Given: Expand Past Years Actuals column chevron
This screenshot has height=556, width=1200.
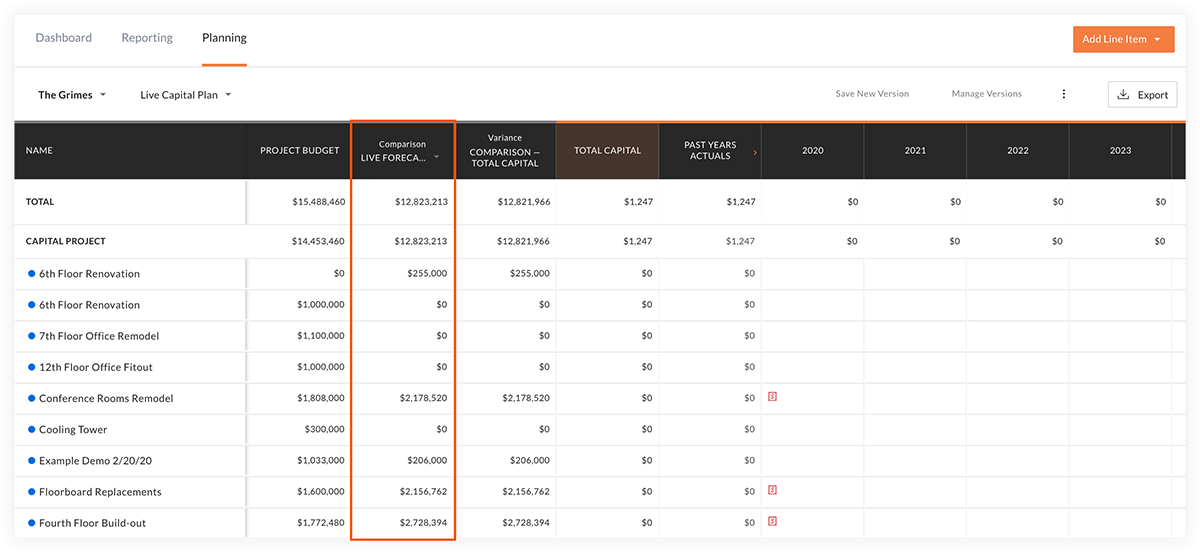Looking at the screenshot, I should [754, 152].
